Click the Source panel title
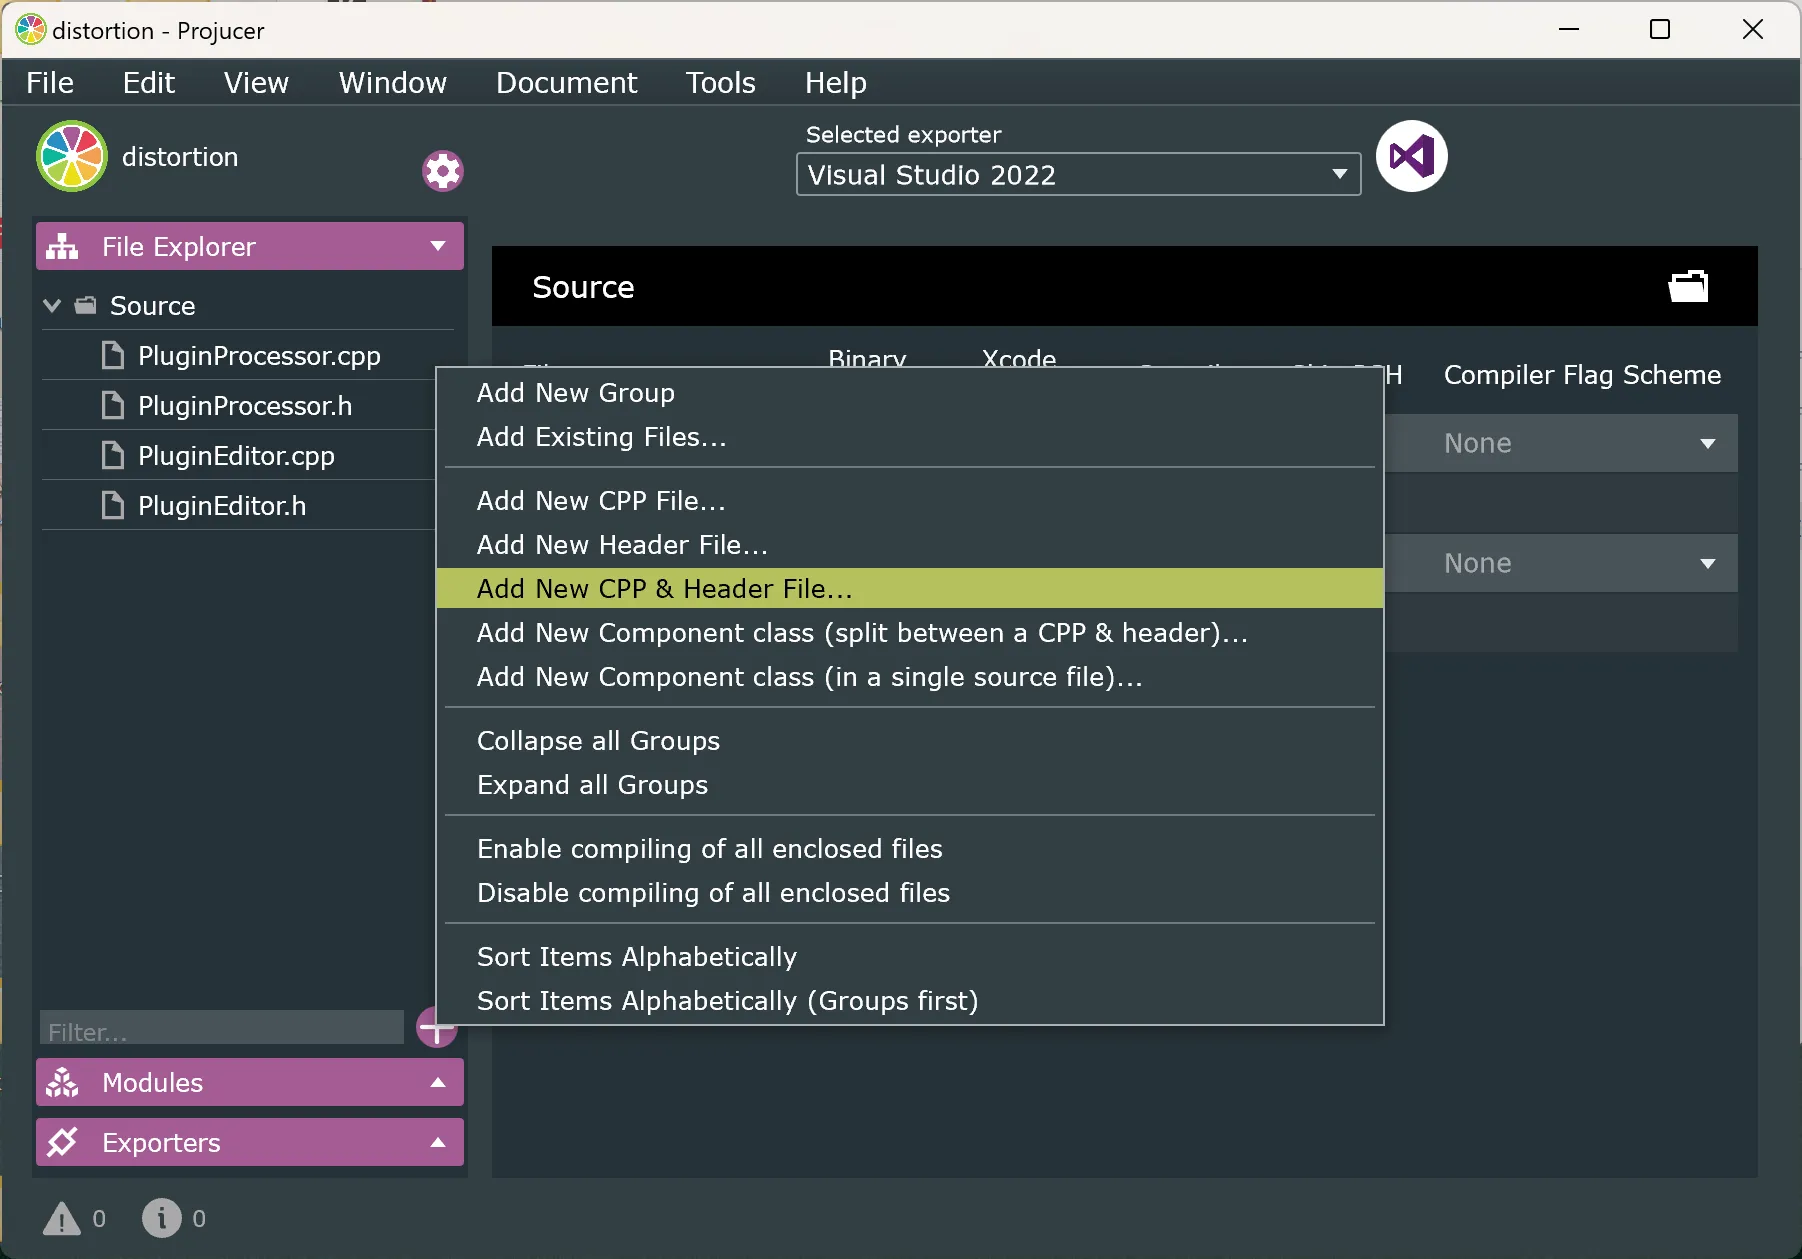Viewport: 1802px width, 1259px height. tap(583, 287)
